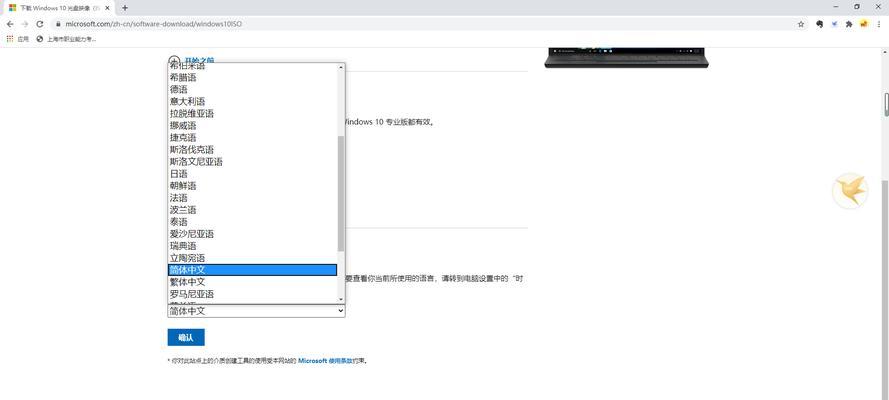Open the blue bird extension icon
889x400 pixels.
point(834,24)
